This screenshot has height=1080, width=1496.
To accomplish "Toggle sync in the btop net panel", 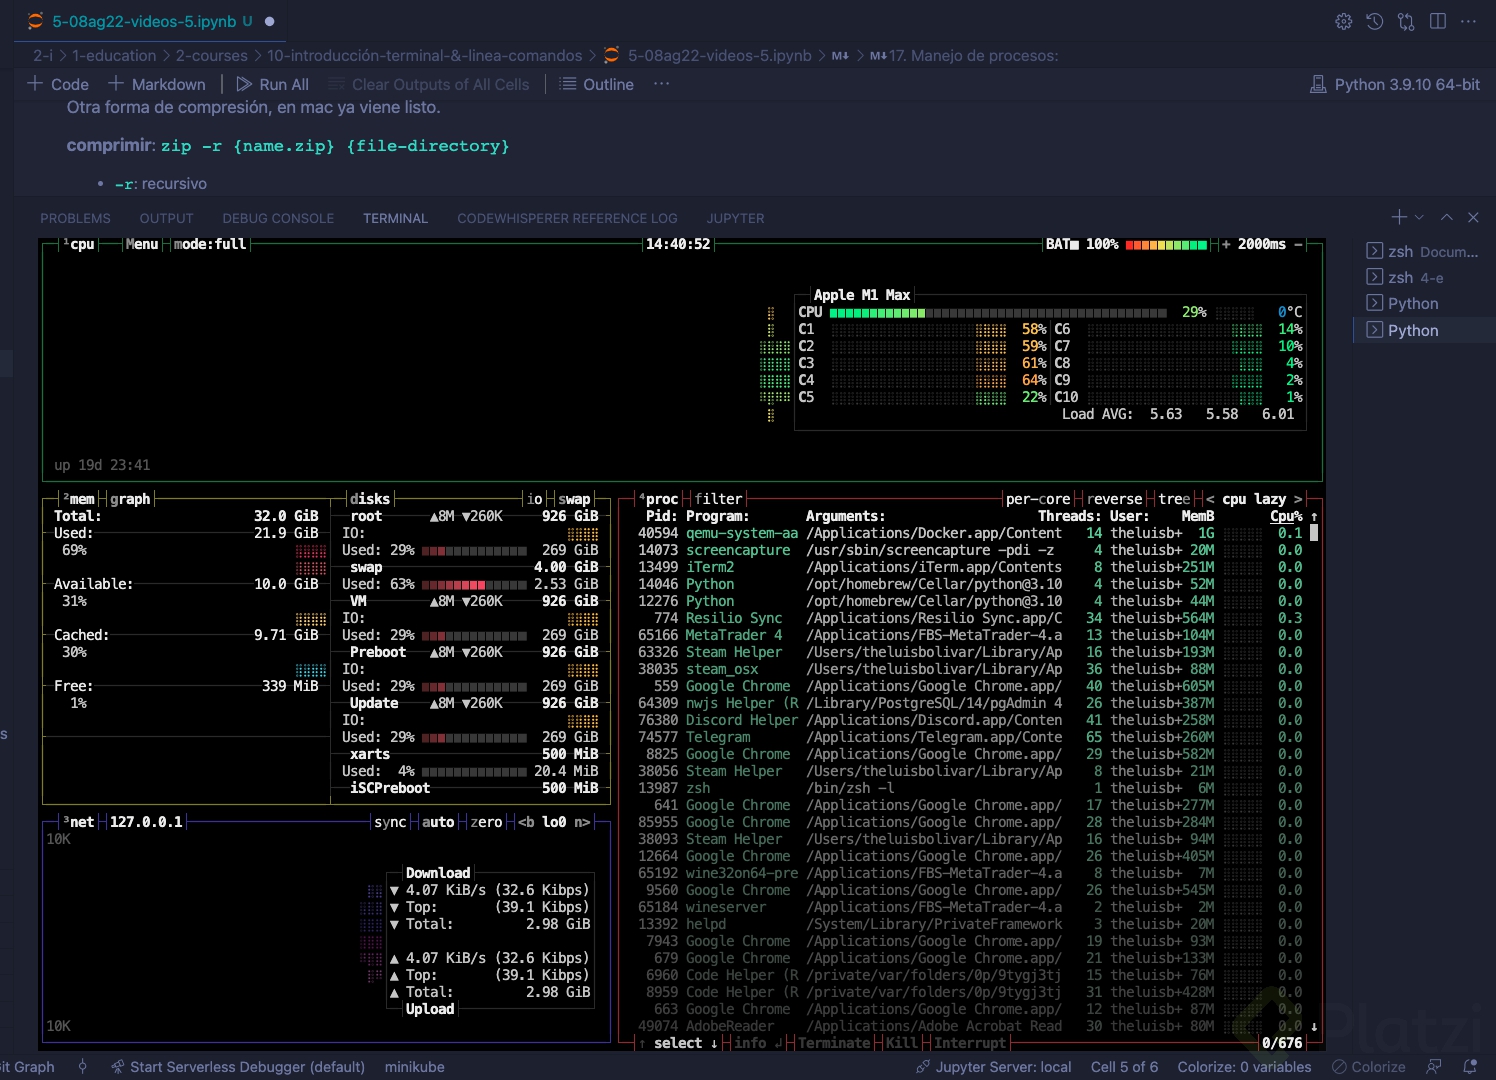I will click(390, 822).
